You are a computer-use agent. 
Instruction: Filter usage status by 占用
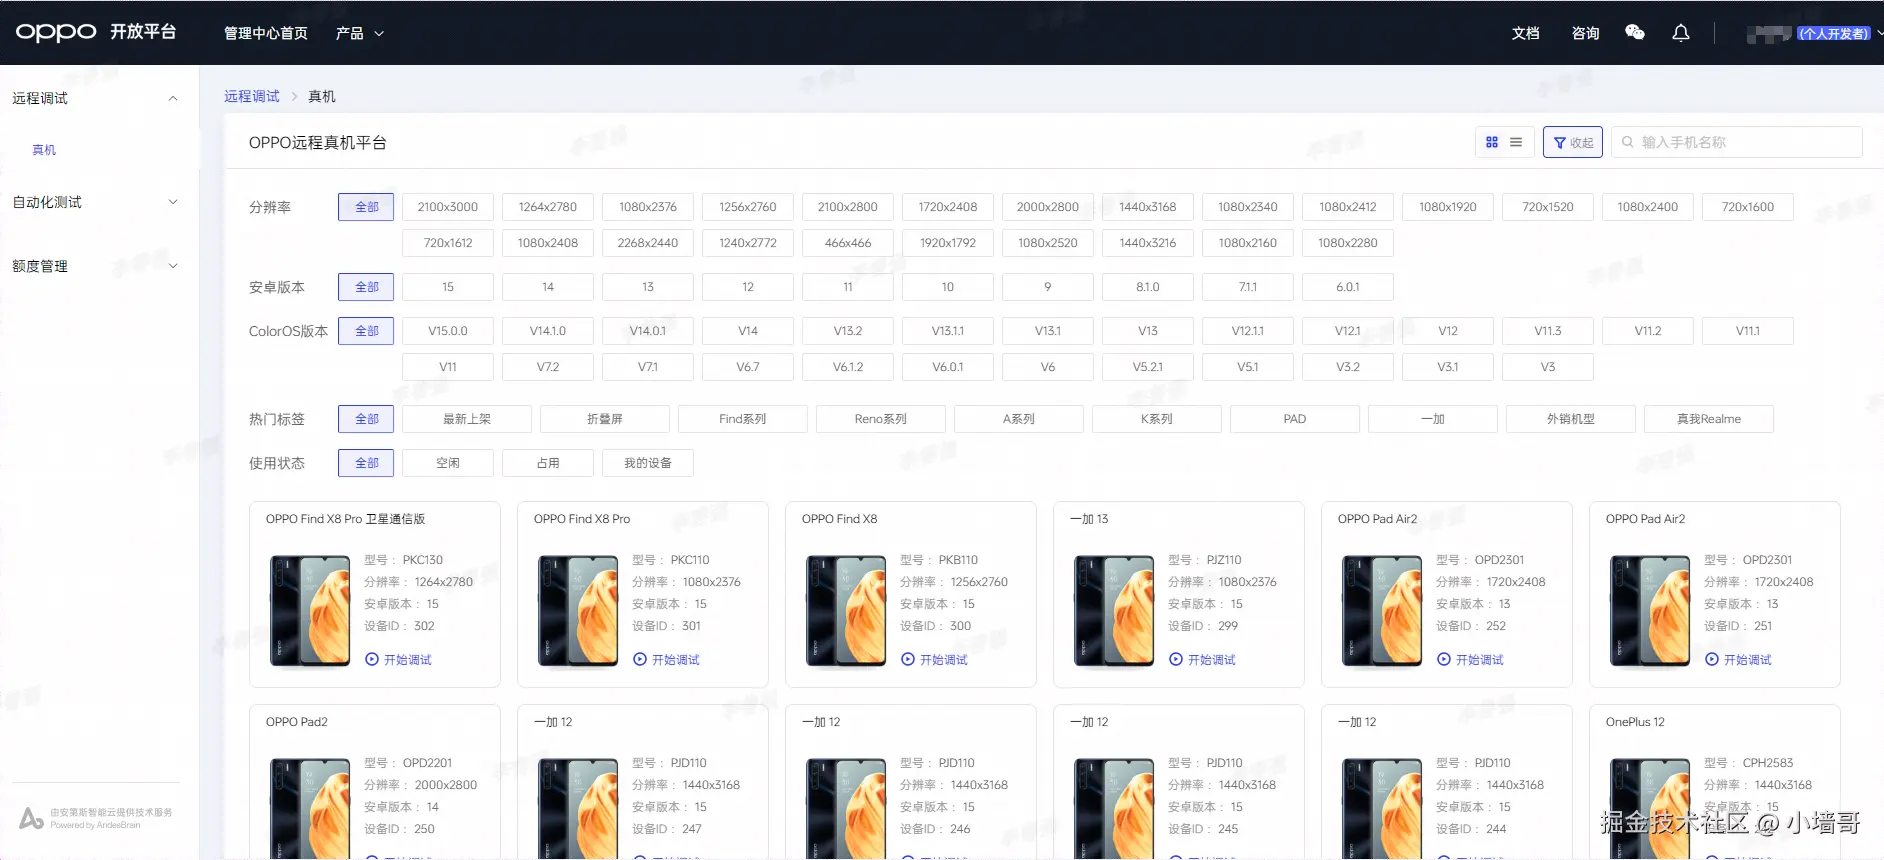click(548, 463)
